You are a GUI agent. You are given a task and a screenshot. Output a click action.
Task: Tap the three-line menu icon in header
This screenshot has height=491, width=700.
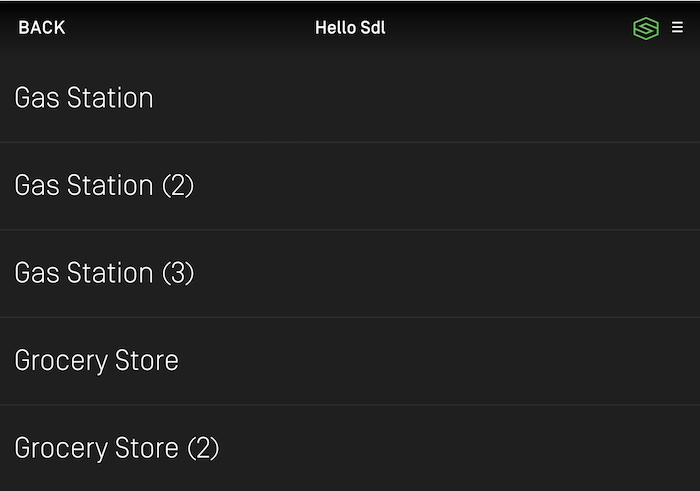(678, 28)
